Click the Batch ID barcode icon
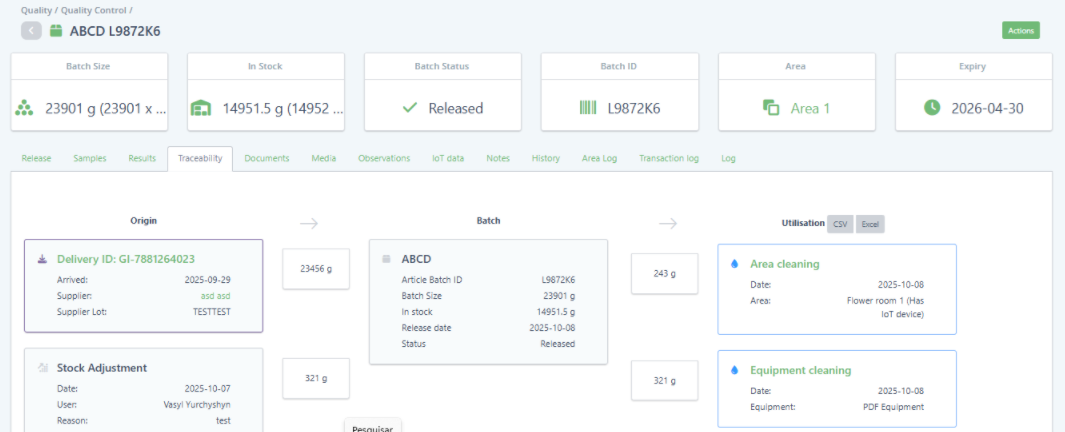Screen dimensions: 1065x432 tap(588, 108)
